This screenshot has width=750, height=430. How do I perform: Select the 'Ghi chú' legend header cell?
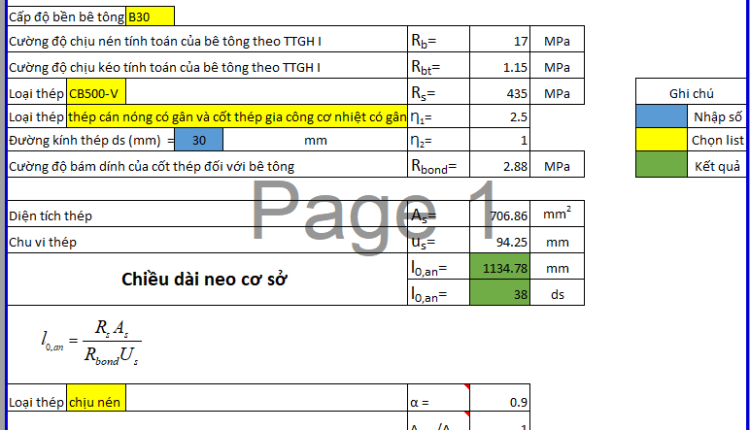click(691, 93)
